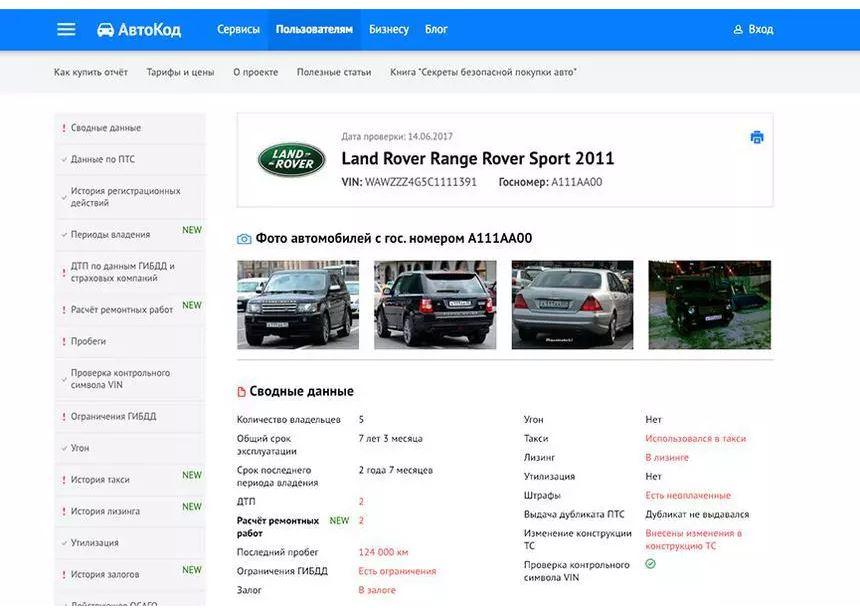Open the hamburger menu icon
Image resolution: width=860 pixels, height=611 pixels.
click(66, 29)
